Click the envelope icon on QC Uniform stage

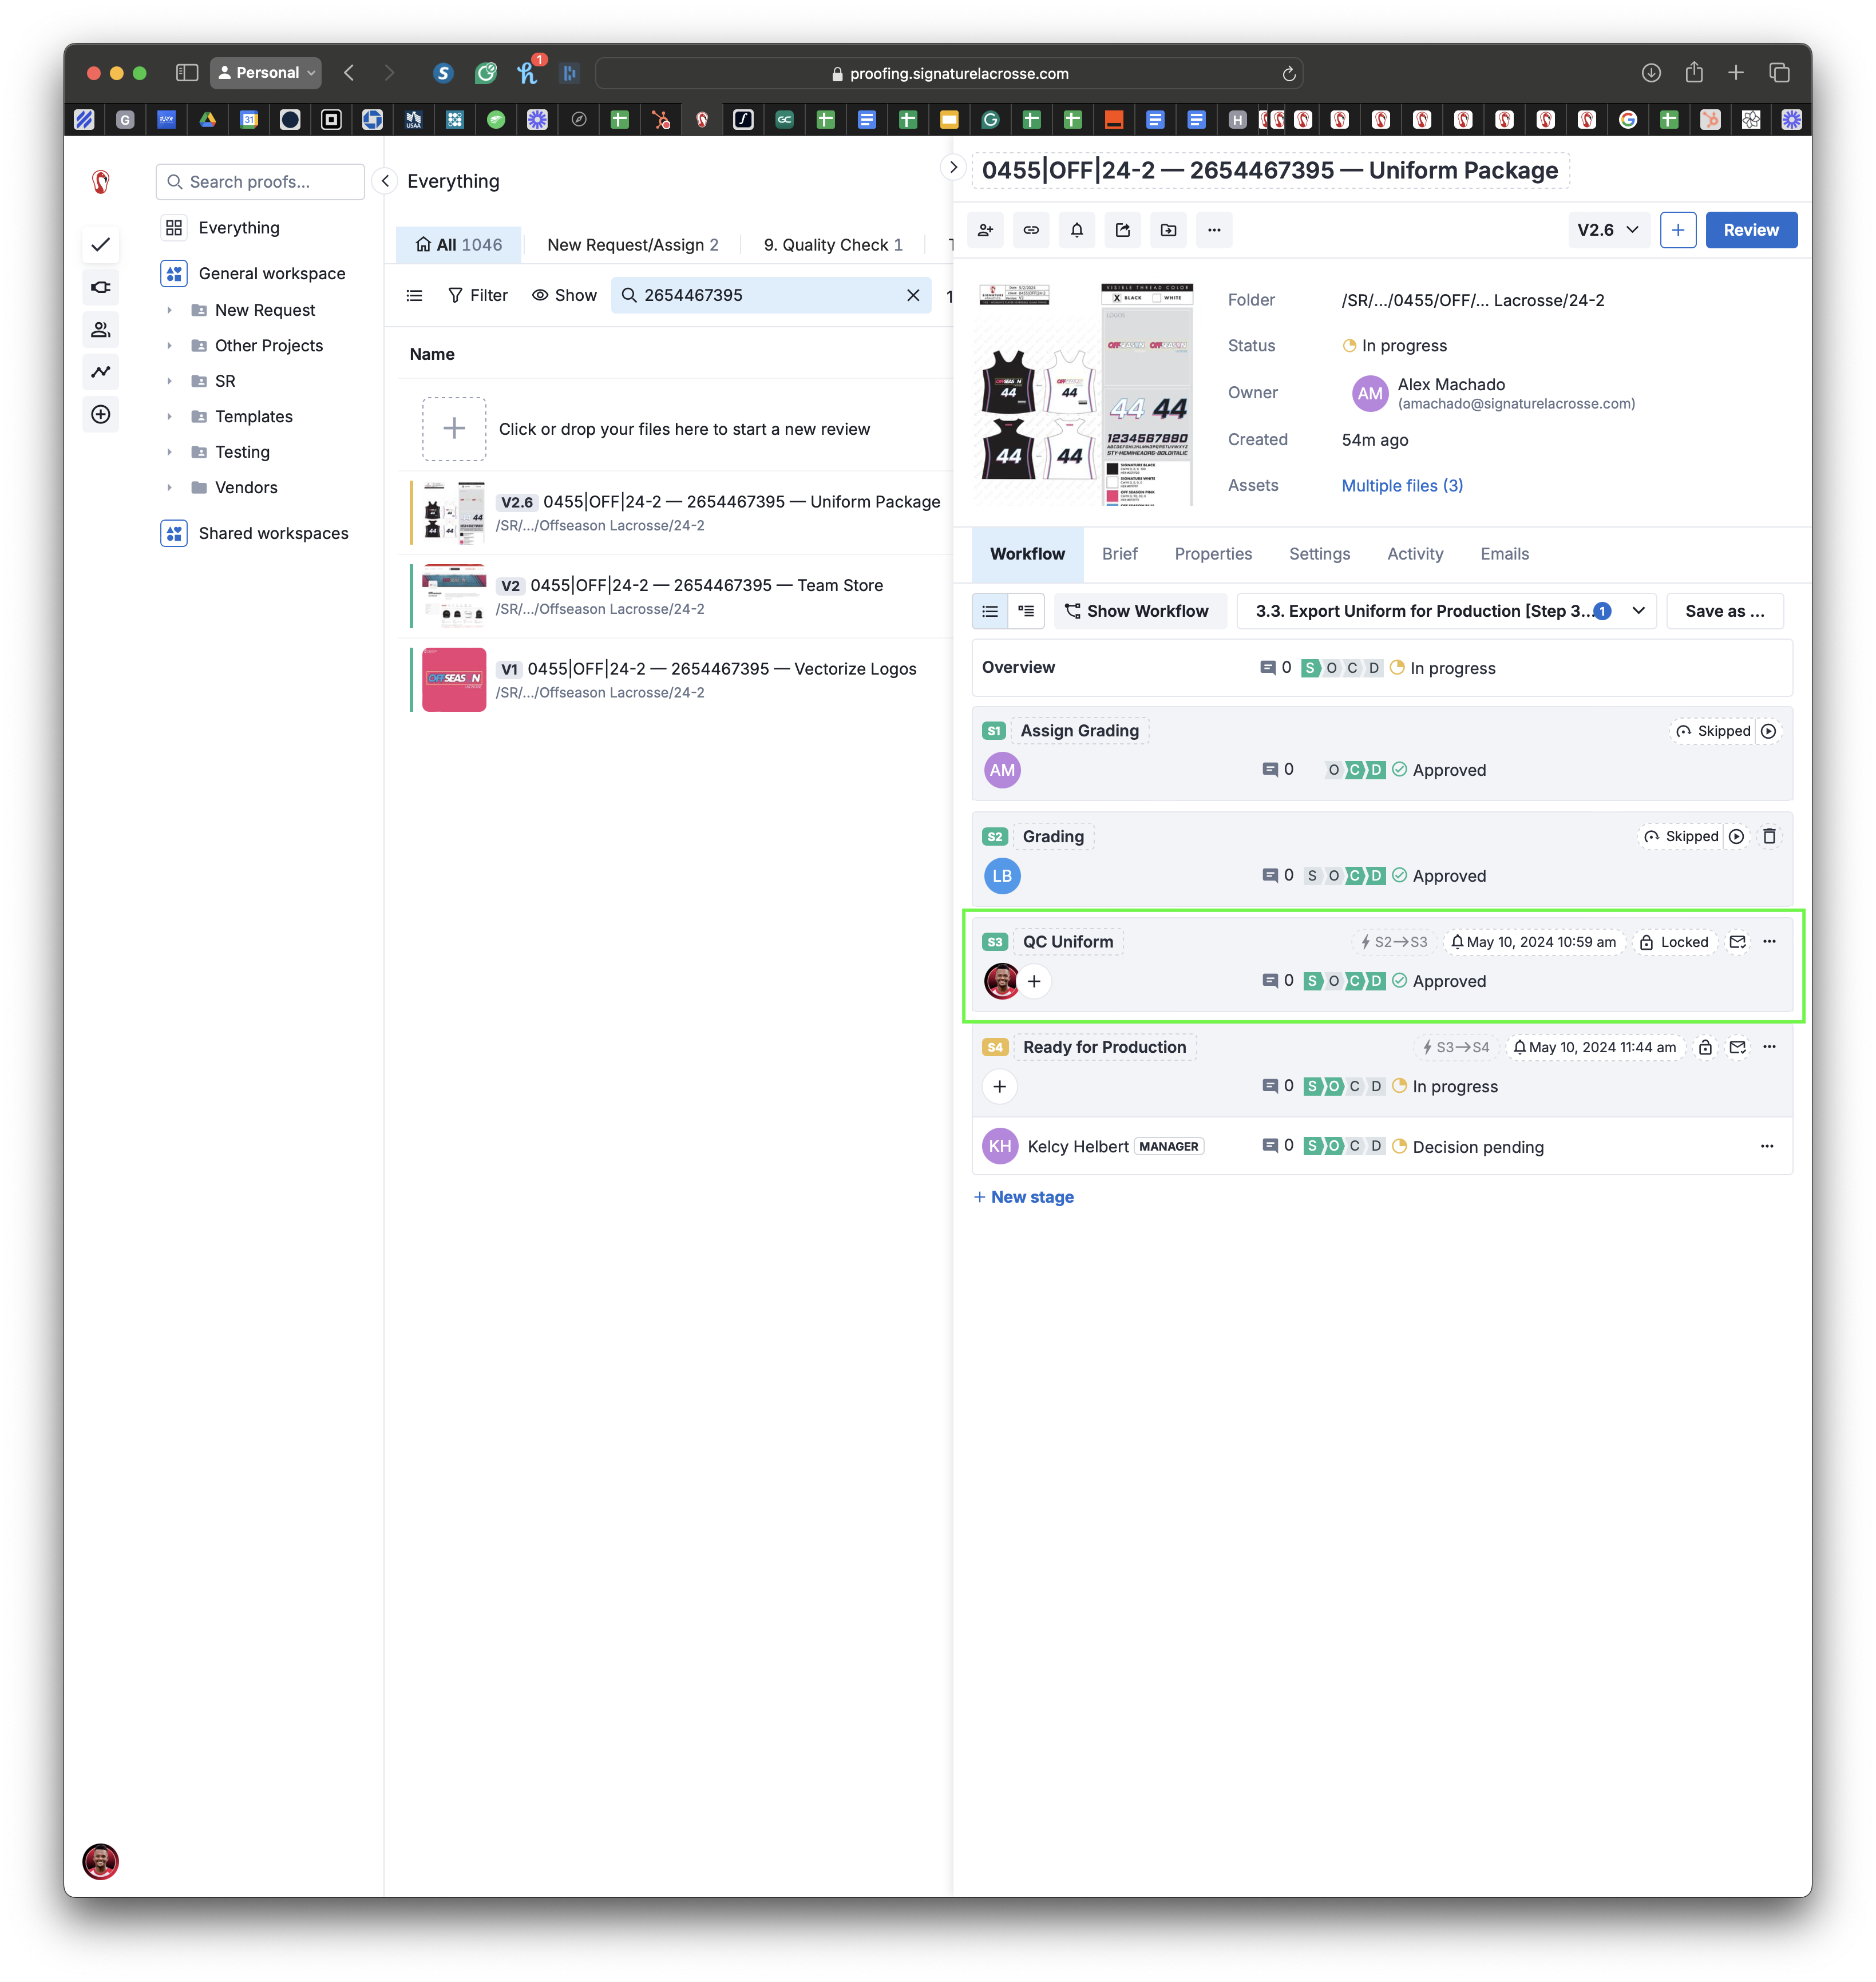[1737, 942]
